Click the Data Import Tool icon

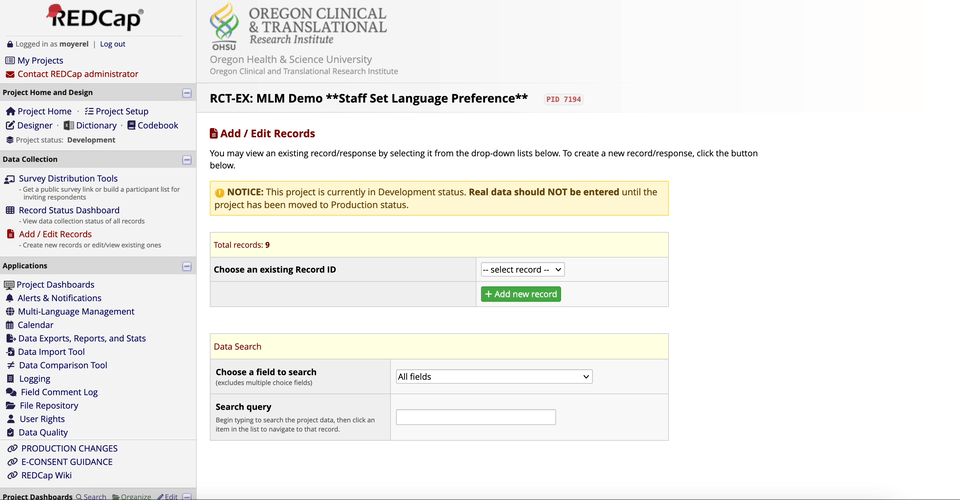point(10,352)
